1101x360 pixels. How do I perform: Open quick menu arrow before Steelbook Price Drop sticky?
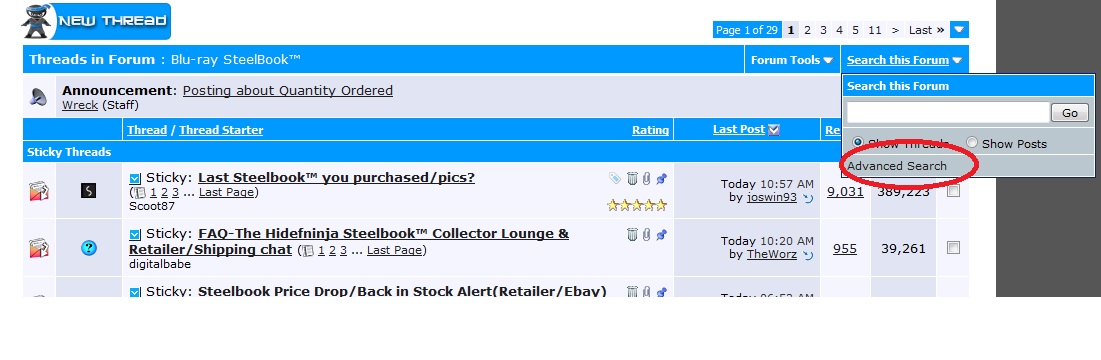(x=135, y=292)
